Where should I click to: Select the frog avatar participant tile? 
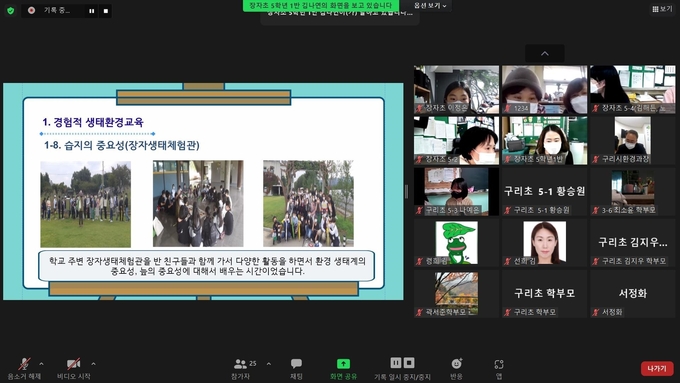pyautogui.click(x=456, y=242)
